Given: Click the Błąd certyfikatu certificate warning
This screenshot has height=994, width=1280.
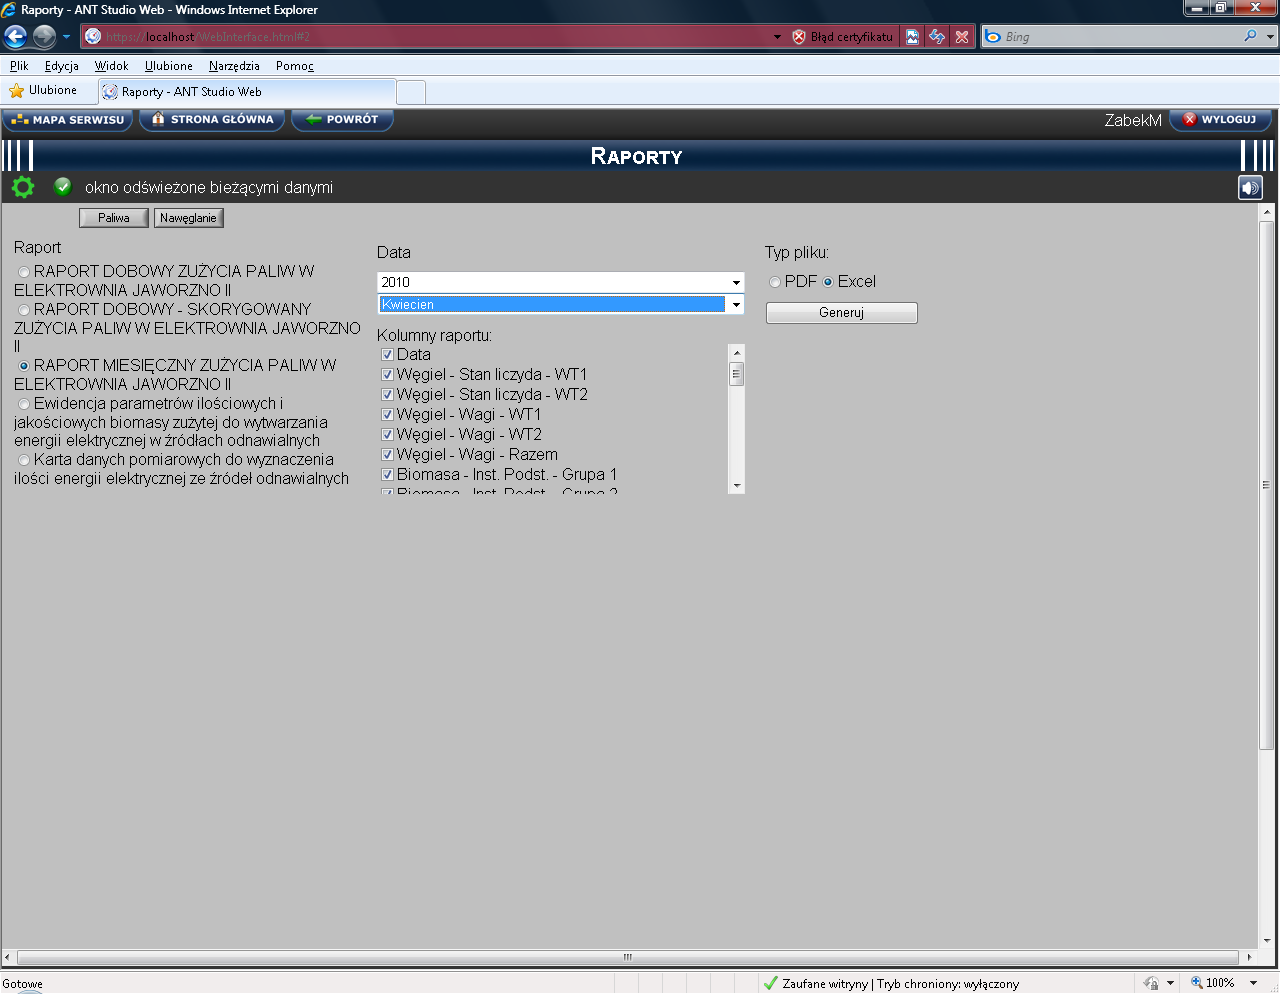Looking at the screenshot, I should point(843,37).
